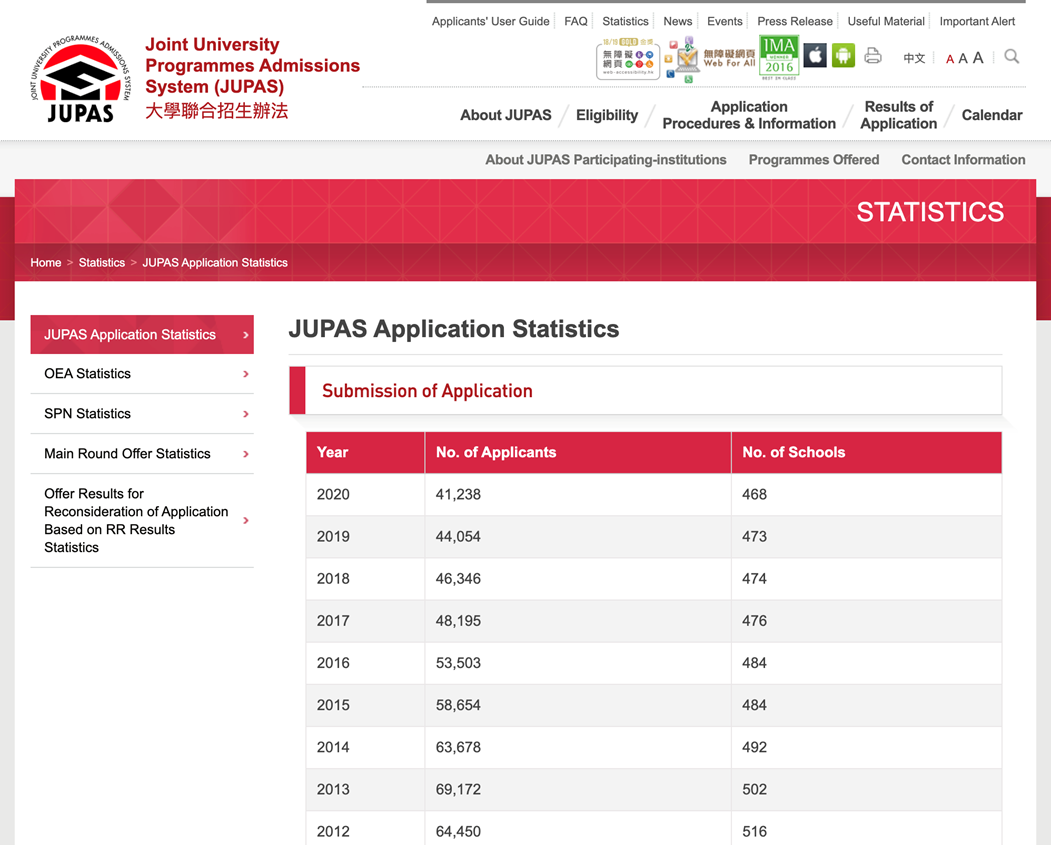Open the Apple iOS app link icon
This screenshot has width=1051, height=845.
click(815, 55)
